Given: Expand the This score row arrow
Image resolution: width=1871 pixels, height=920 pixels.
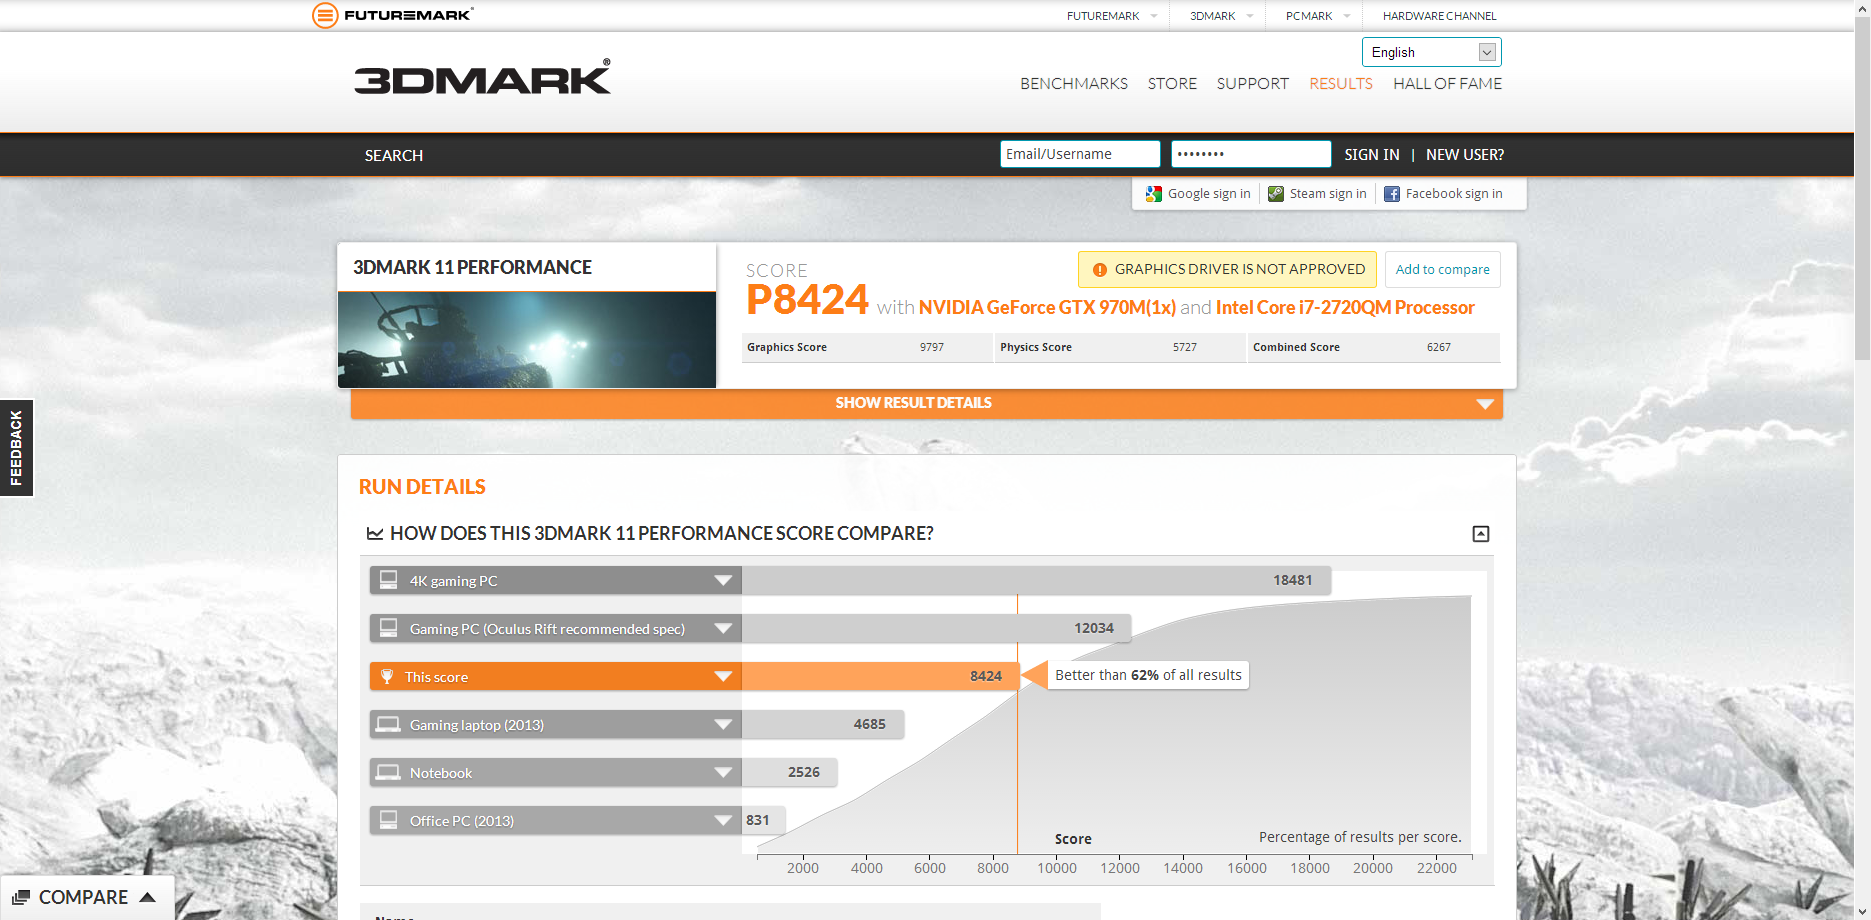Looking at the screenshot, I should (723, 676).
